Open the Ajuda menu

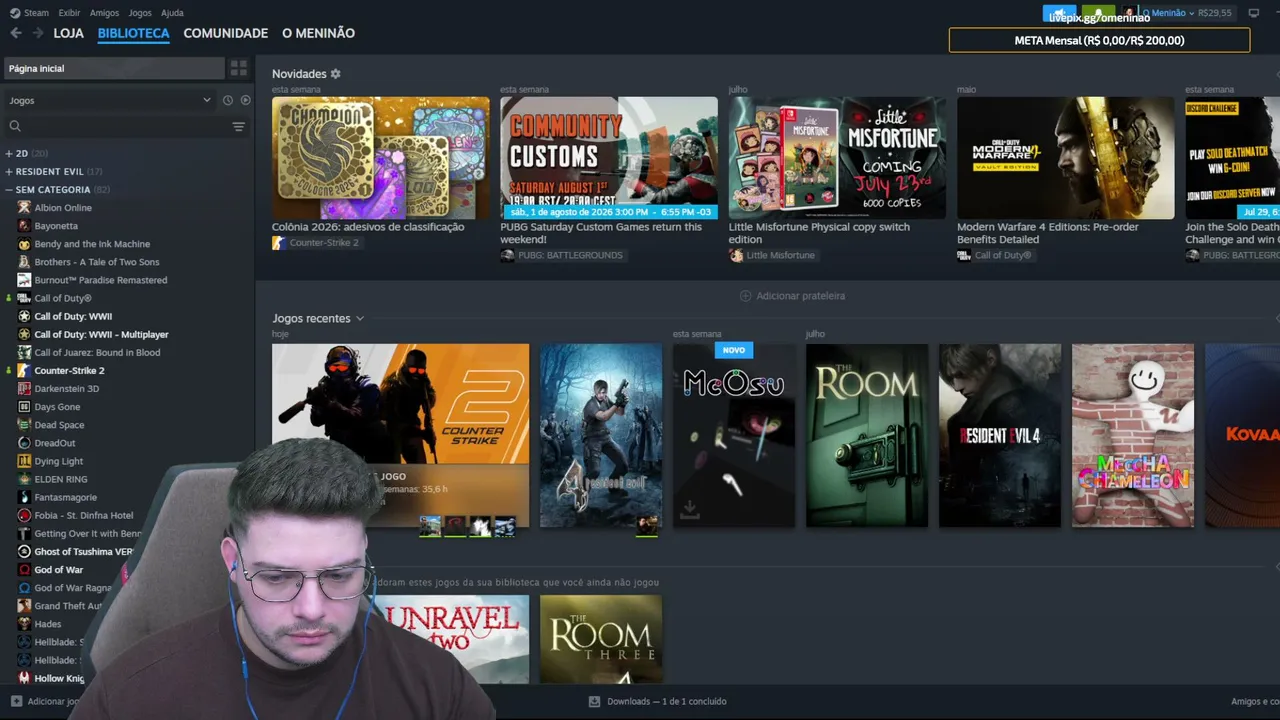[x=172, y=13]
